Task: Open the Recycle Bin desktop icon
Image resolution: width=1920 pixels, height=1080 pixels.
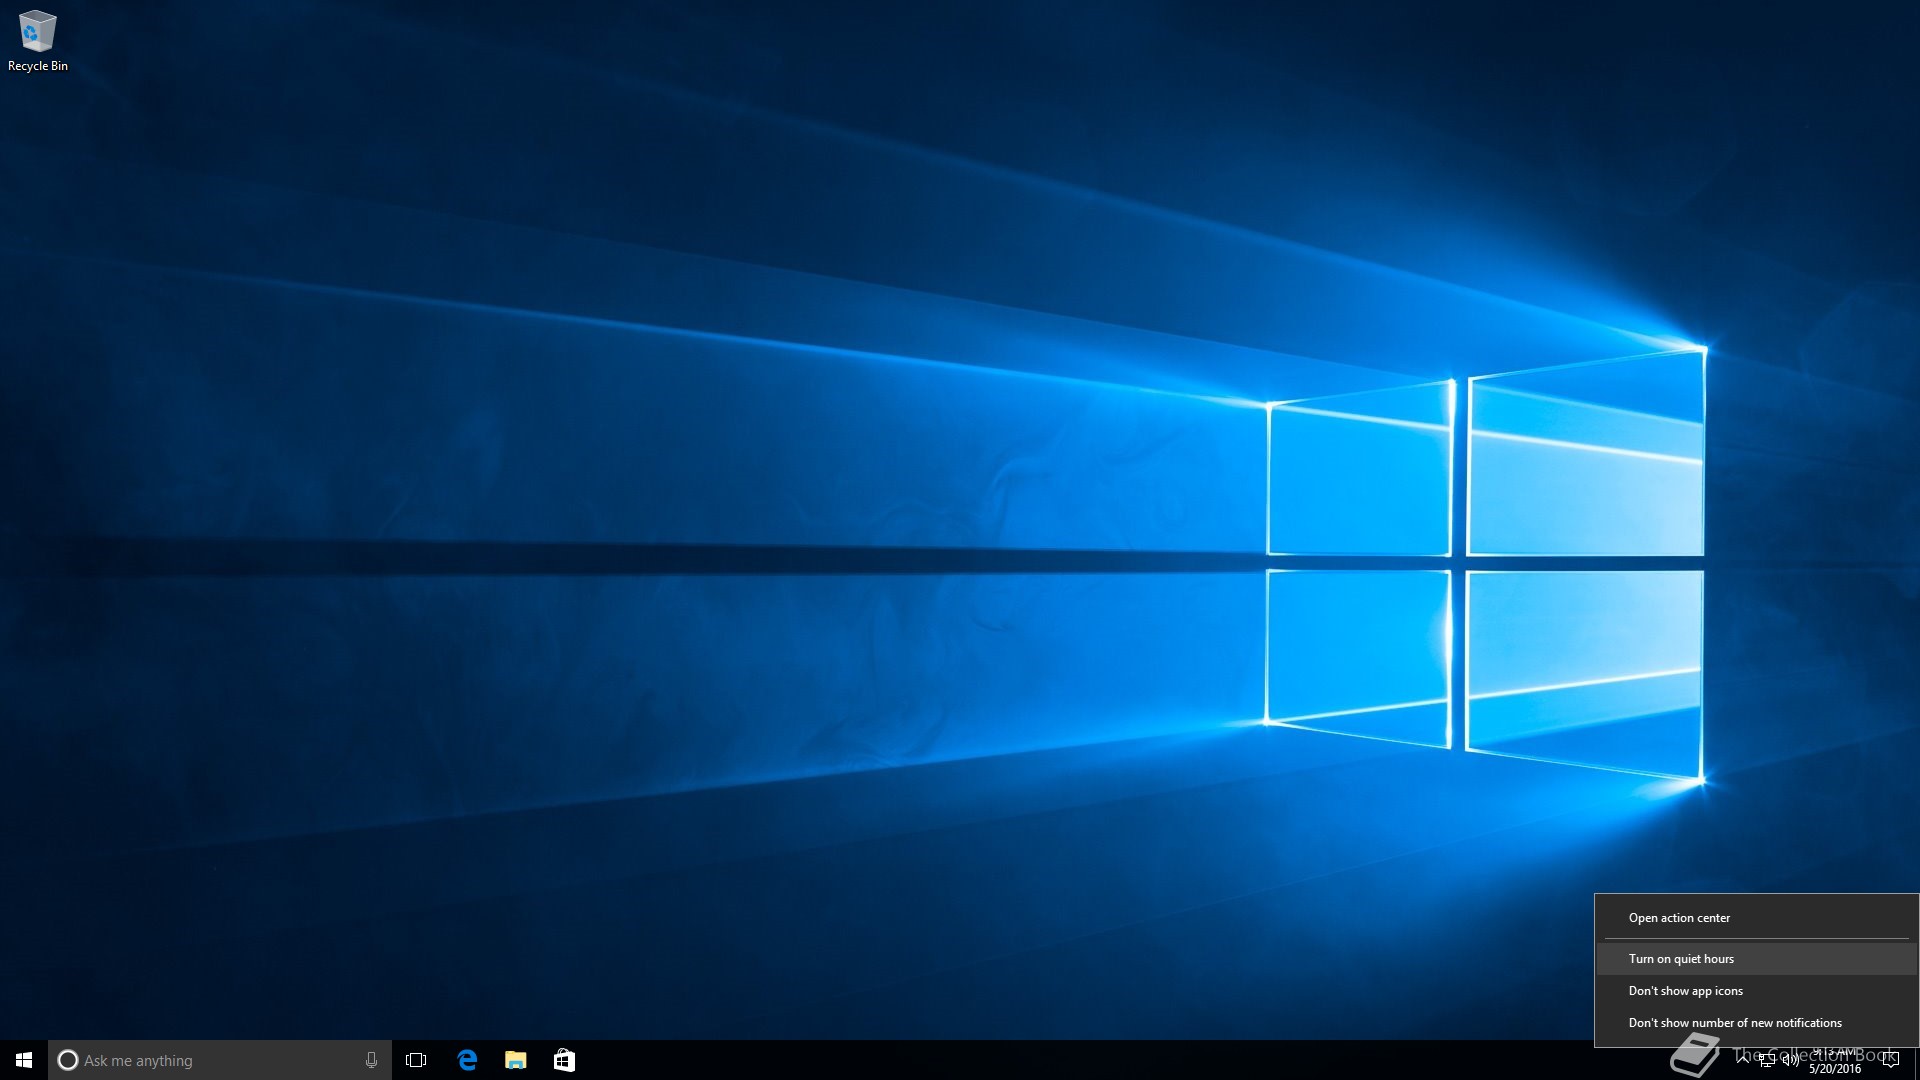Action: (38, 42)
